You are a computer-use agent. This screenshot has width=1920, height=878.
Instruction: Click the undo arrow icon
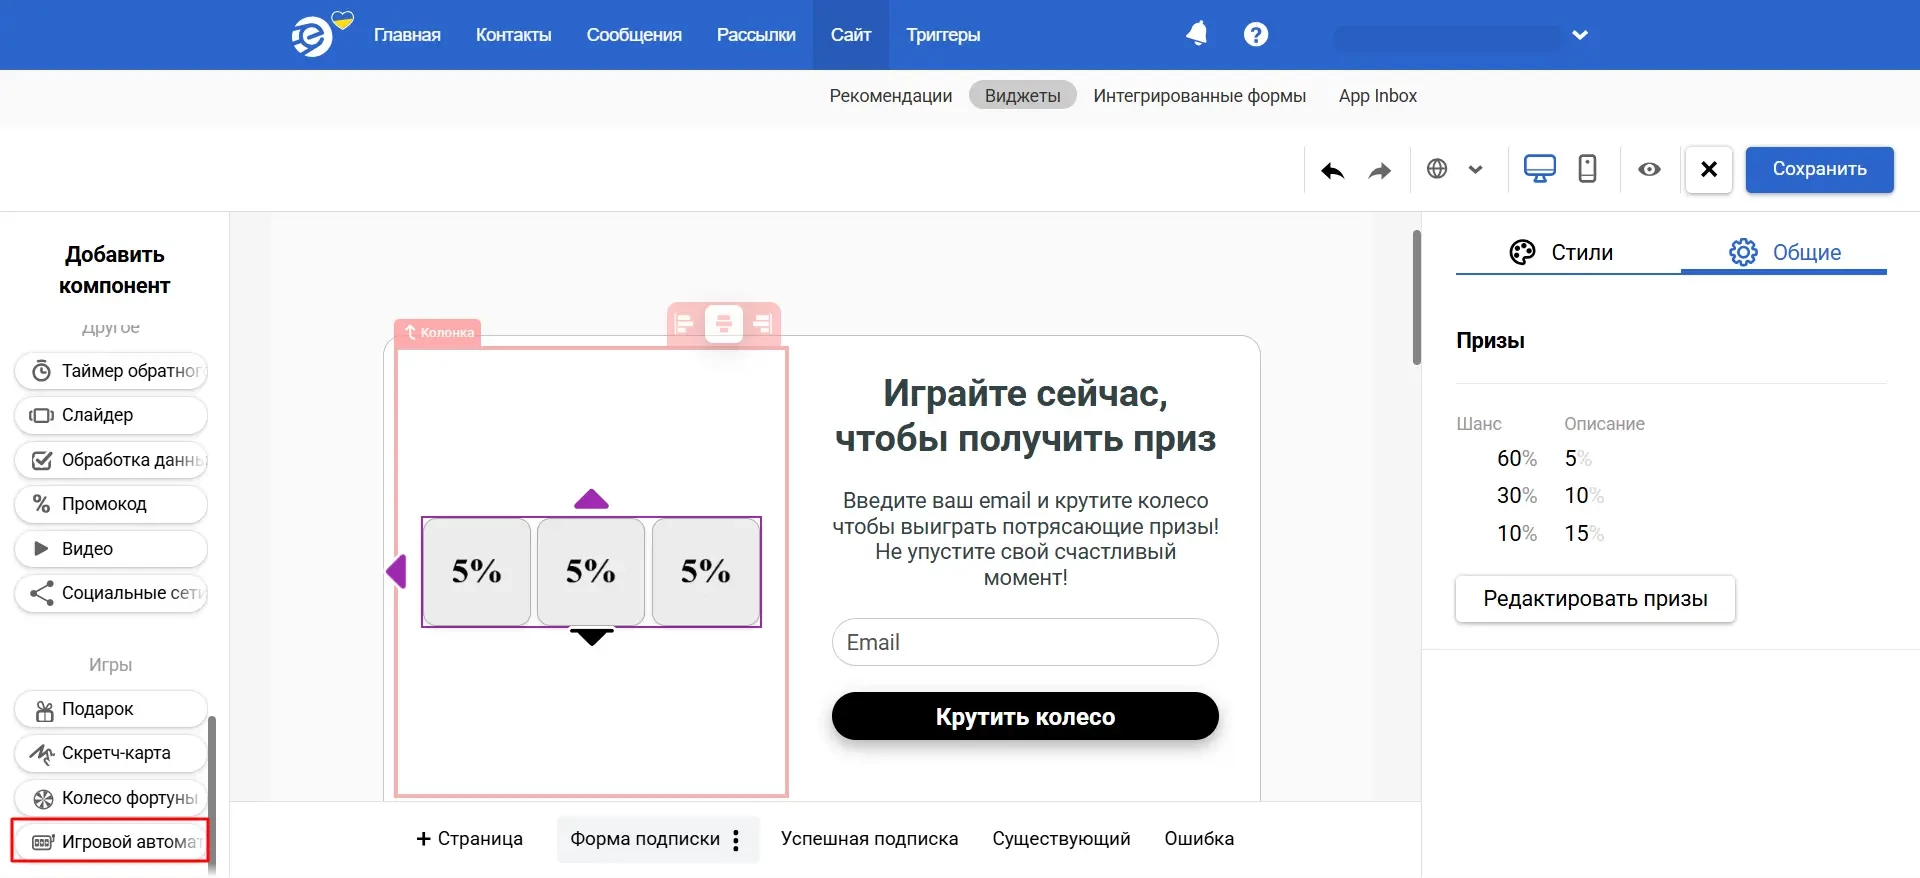[1332, 170]
